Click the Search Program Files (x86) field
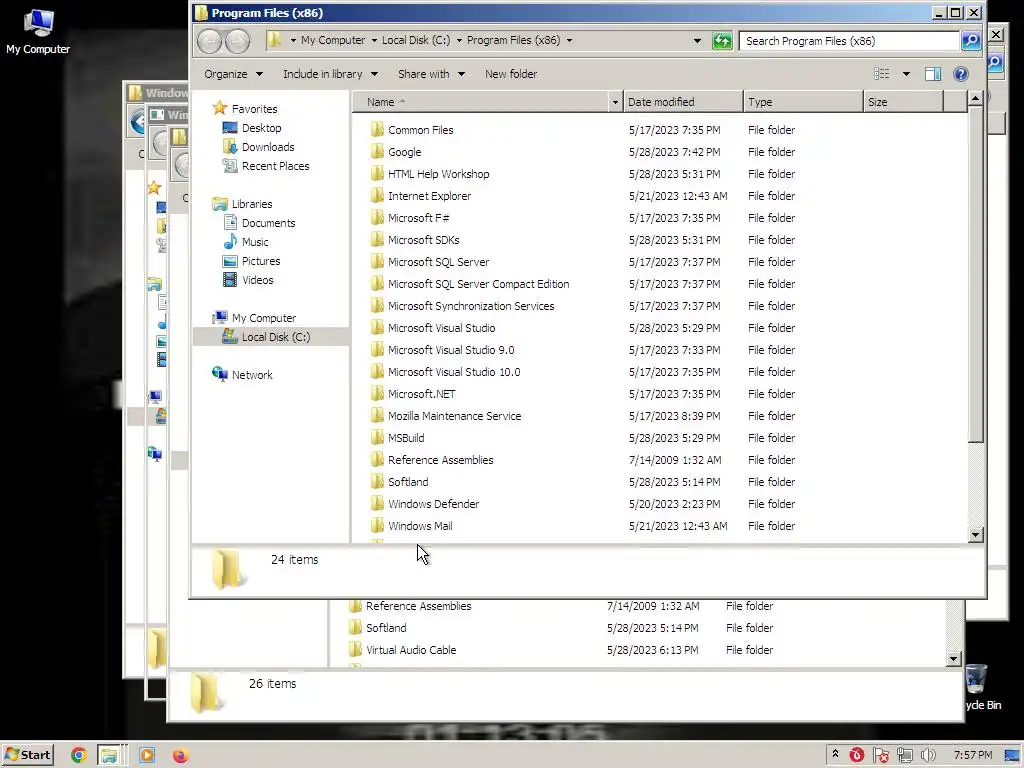Screen dimensions: 1024x768 [849, 40]
